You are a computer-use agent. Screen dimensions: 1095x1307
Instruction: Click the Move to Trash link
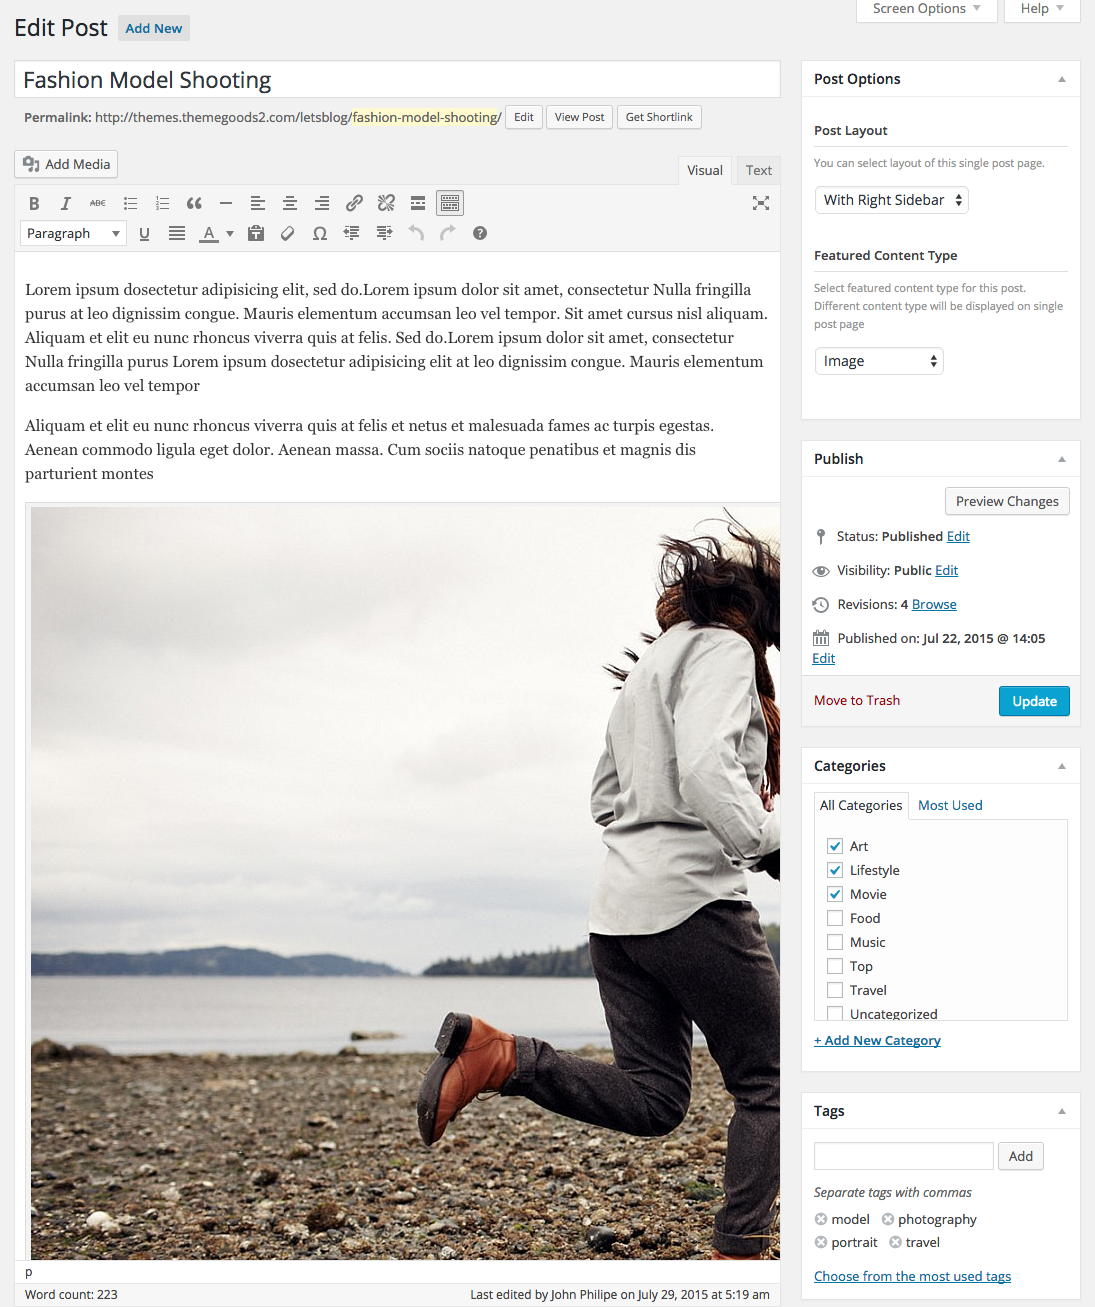(857, 700)
